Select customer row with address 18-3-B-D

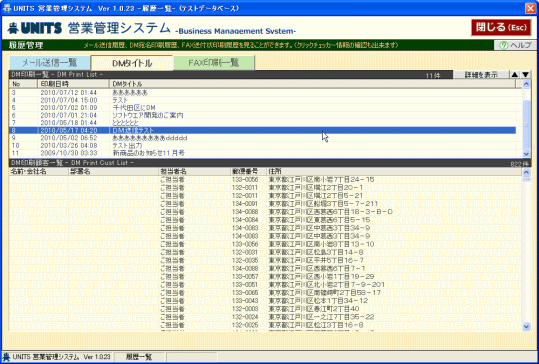click(x=265, y=212)
